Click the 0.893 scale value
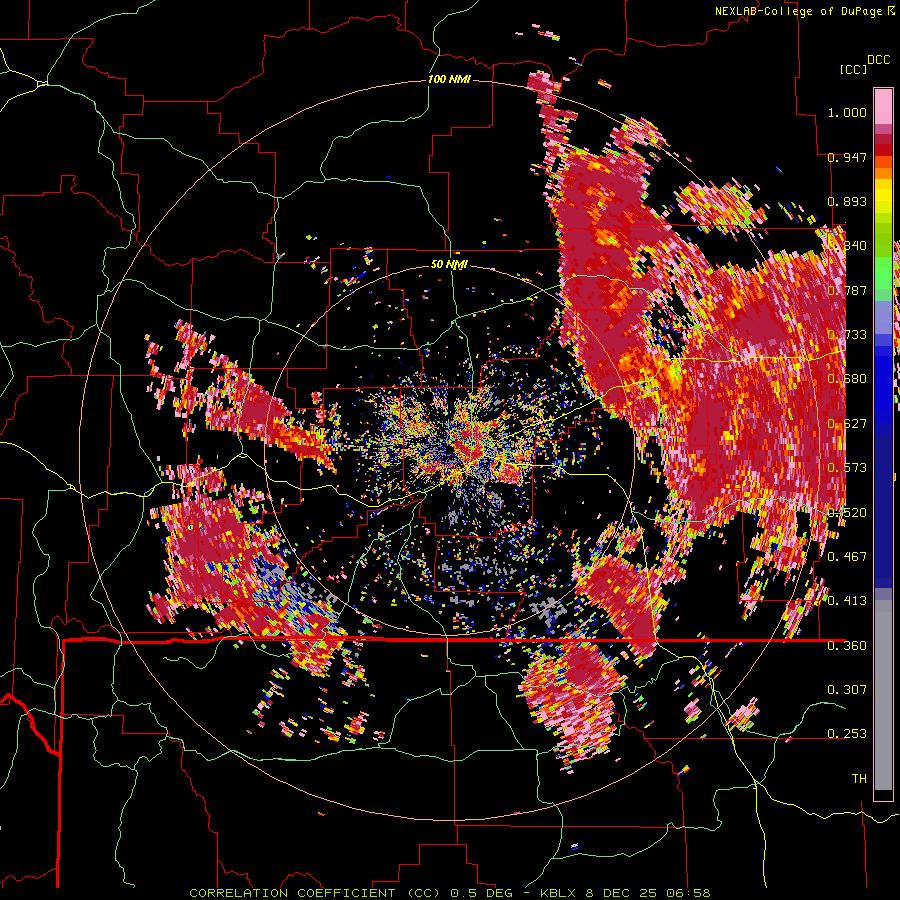 847,201
